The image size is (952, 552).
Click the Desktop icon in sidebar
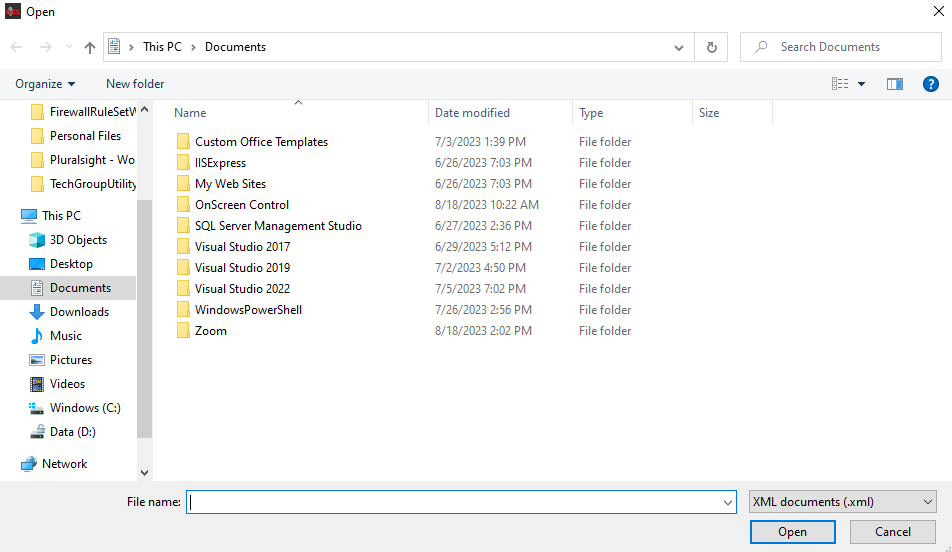click(x=37, y=264)
